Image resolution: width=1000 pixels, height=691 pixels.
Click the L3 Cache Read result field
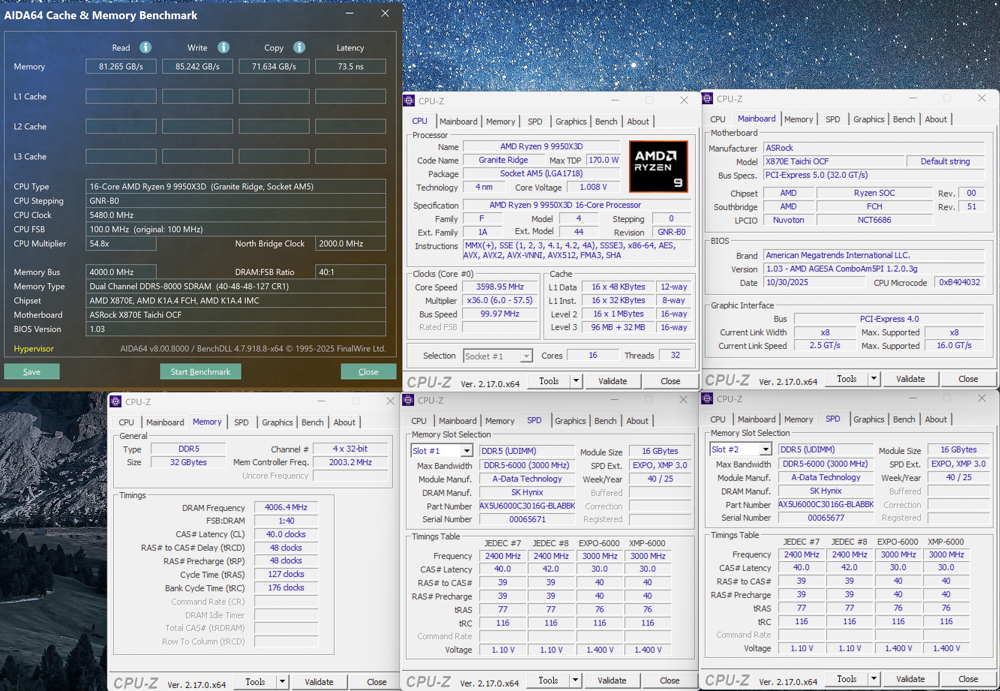pos(120,157)
